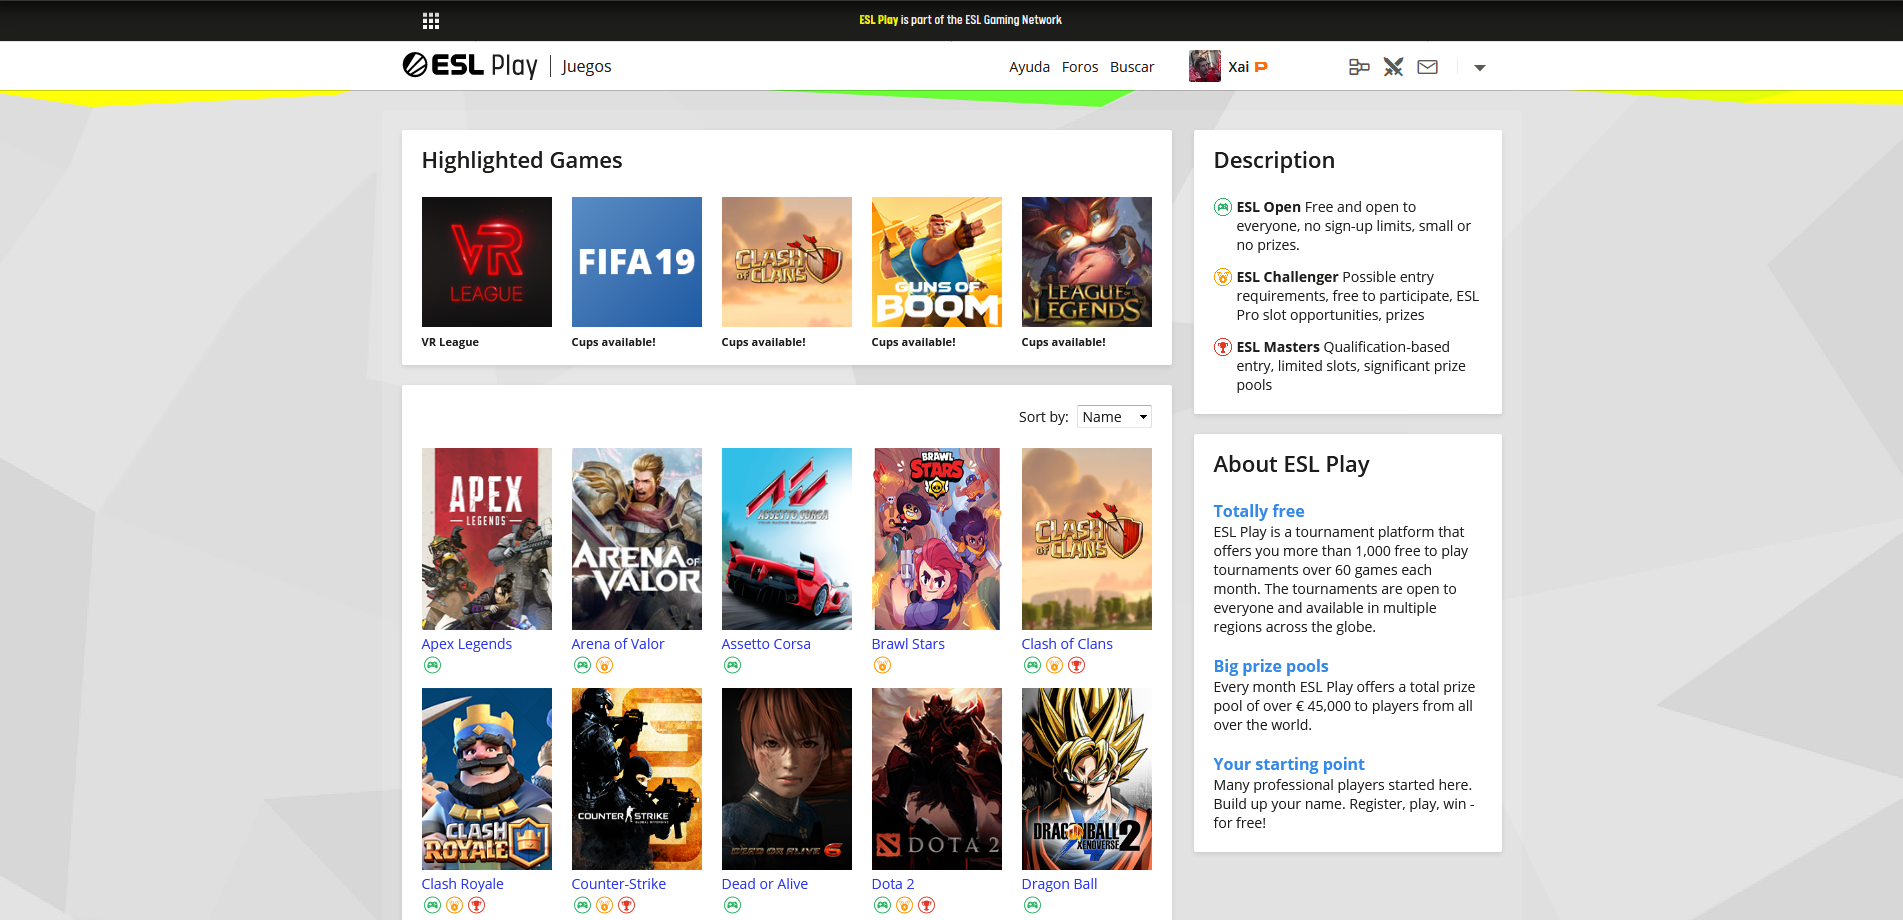
Task: Open the crossed swords matches icon
Action: click(x=1393, y=67)
